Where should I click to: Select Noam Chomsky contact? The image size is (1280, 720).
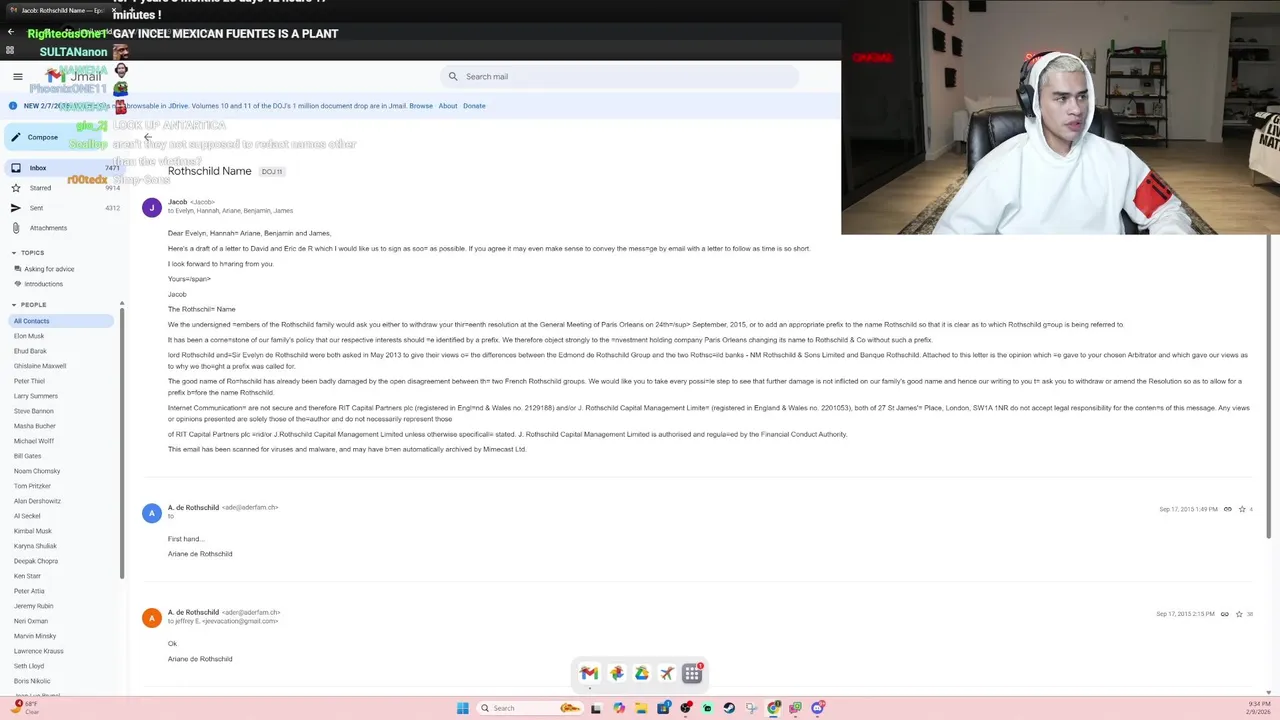[37, 471]
